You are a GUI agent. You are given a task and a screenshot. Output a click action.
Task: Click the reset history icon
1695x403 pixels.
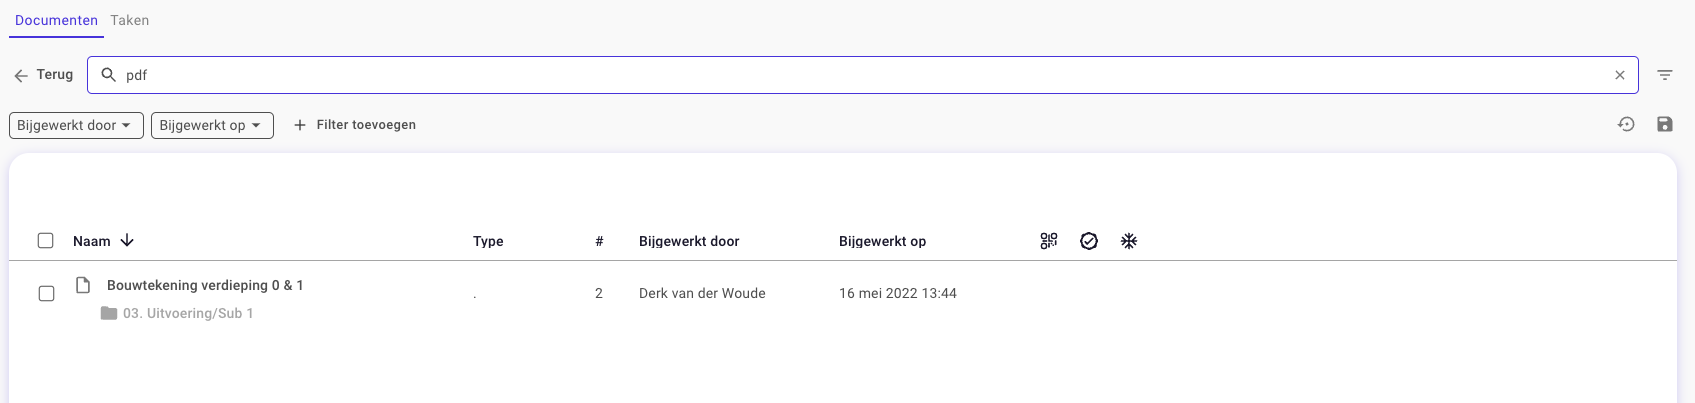point(1626,124)
